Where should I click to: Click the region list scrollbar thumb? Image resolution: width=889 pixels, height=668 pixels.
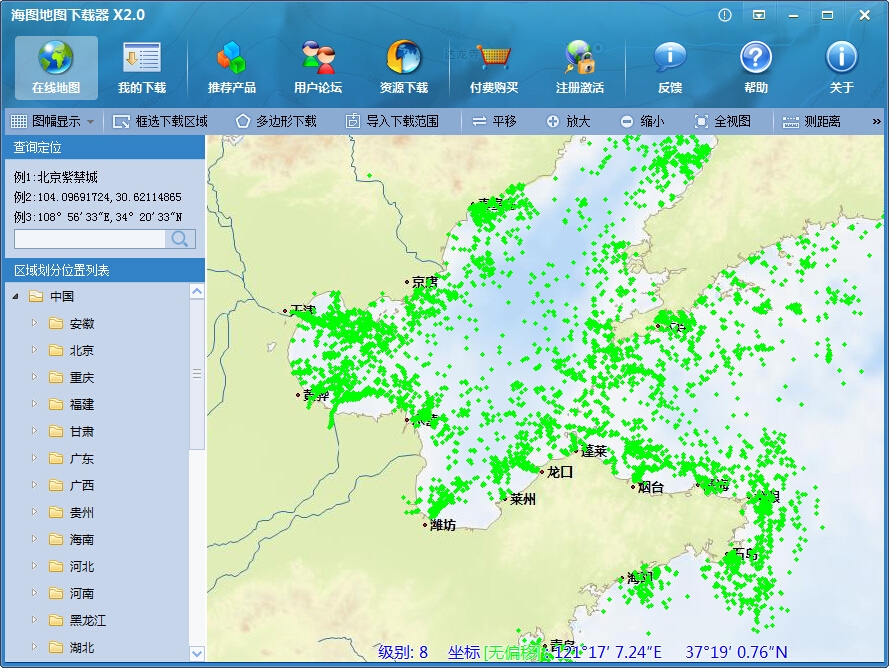[197, 374]
